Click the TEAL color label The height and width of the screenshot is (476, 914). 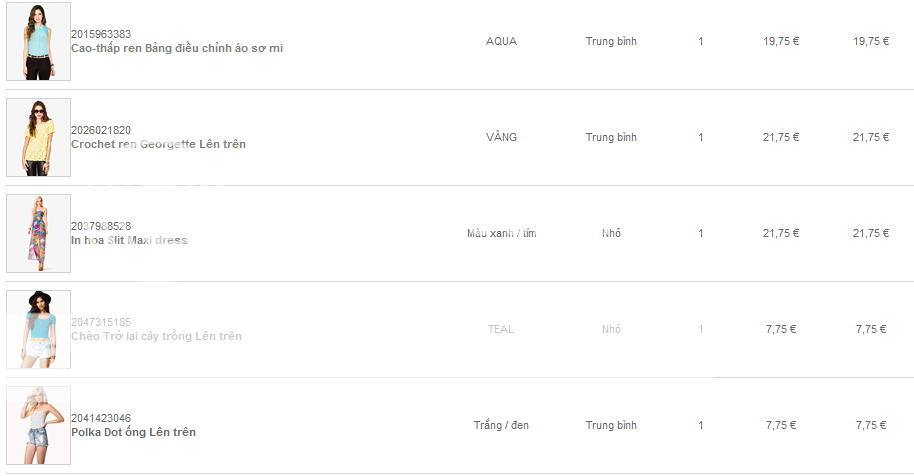(x=501, y=329)
